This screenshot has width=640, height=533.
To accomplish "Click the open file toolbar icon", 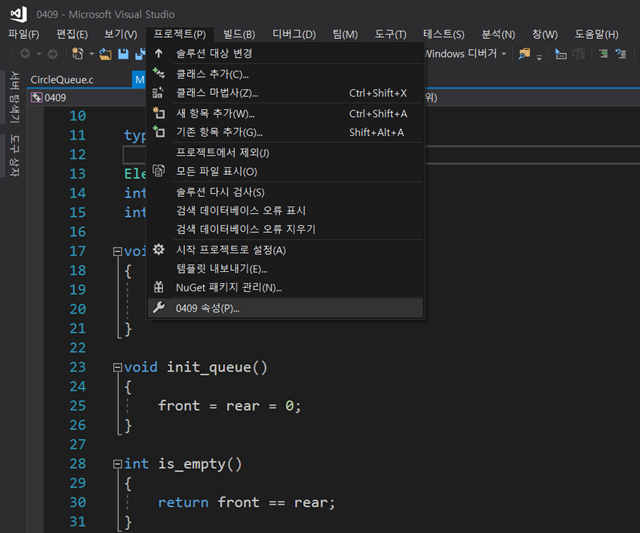I will (x=105, y=53).
